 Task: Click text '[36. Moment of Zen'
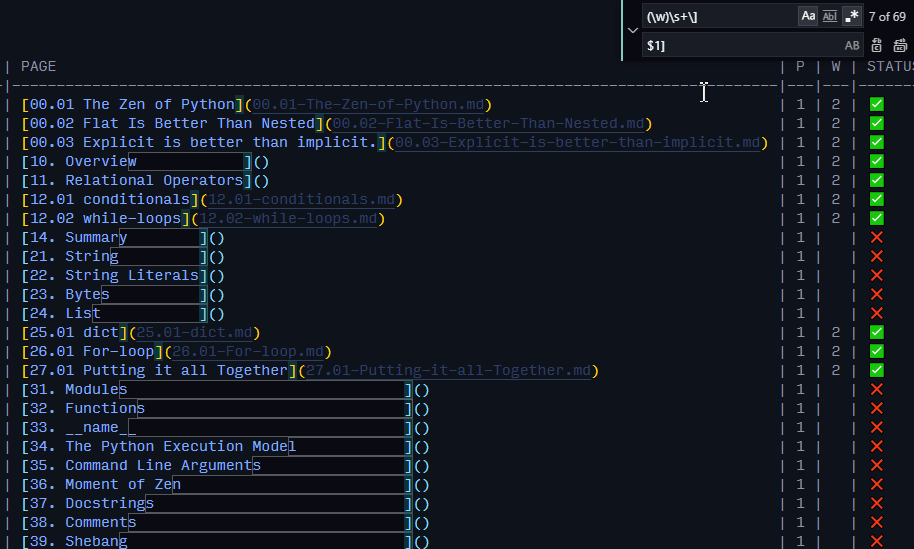101,485
